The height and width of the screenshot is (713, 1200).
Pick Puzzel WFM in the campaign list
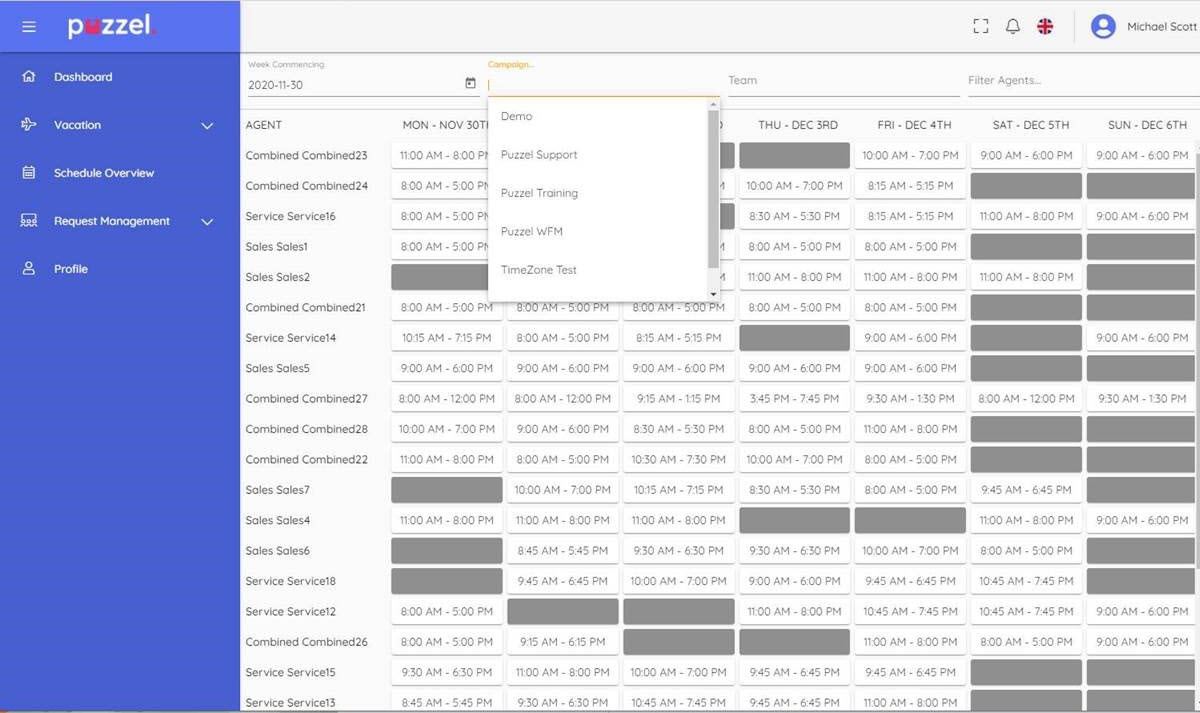click(532, 232)
